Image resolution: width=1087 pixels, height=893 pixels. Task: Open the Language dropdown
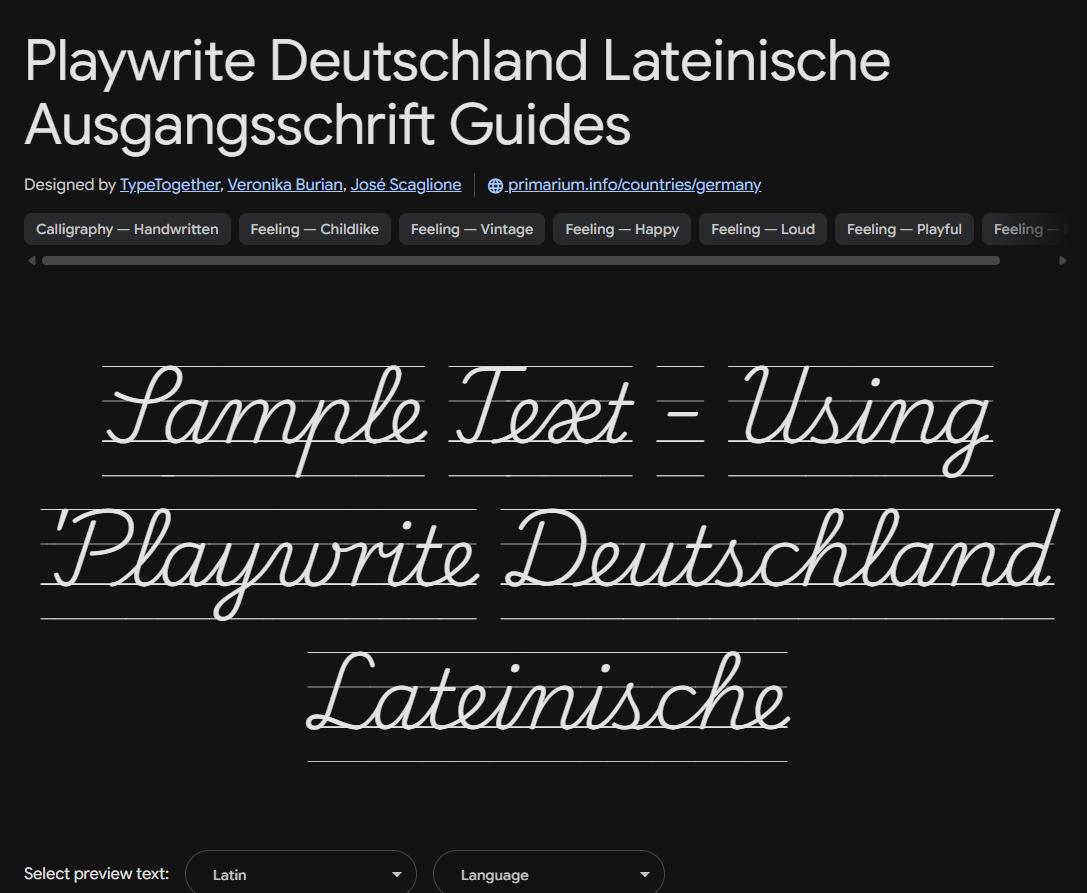tap(548, 874)
